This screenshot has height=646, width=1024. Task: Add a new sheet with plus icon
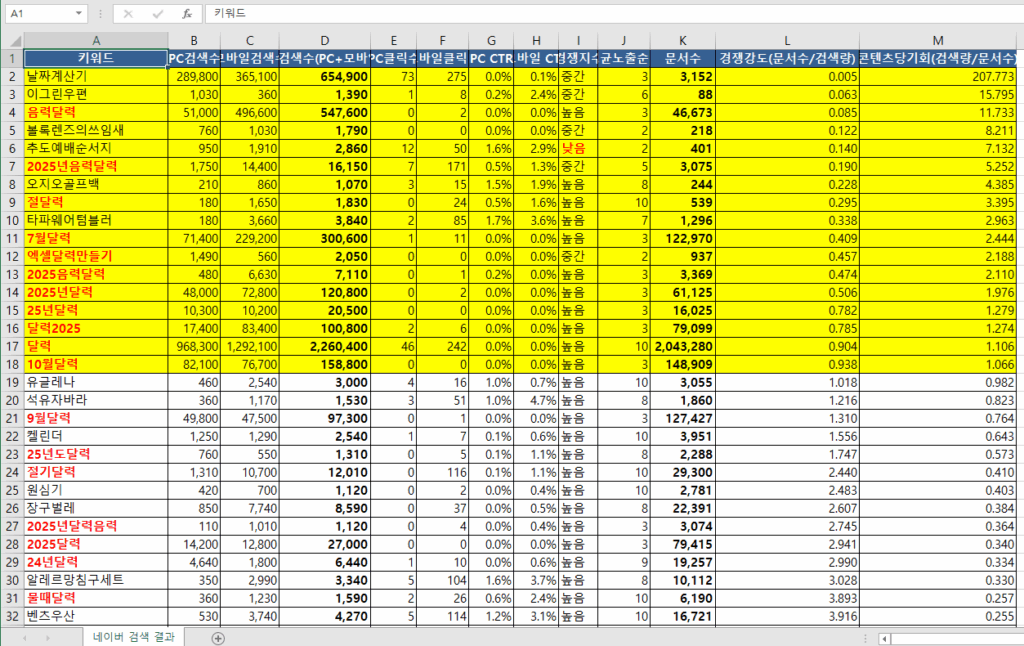pyautogui.click(x=218, y=638)
